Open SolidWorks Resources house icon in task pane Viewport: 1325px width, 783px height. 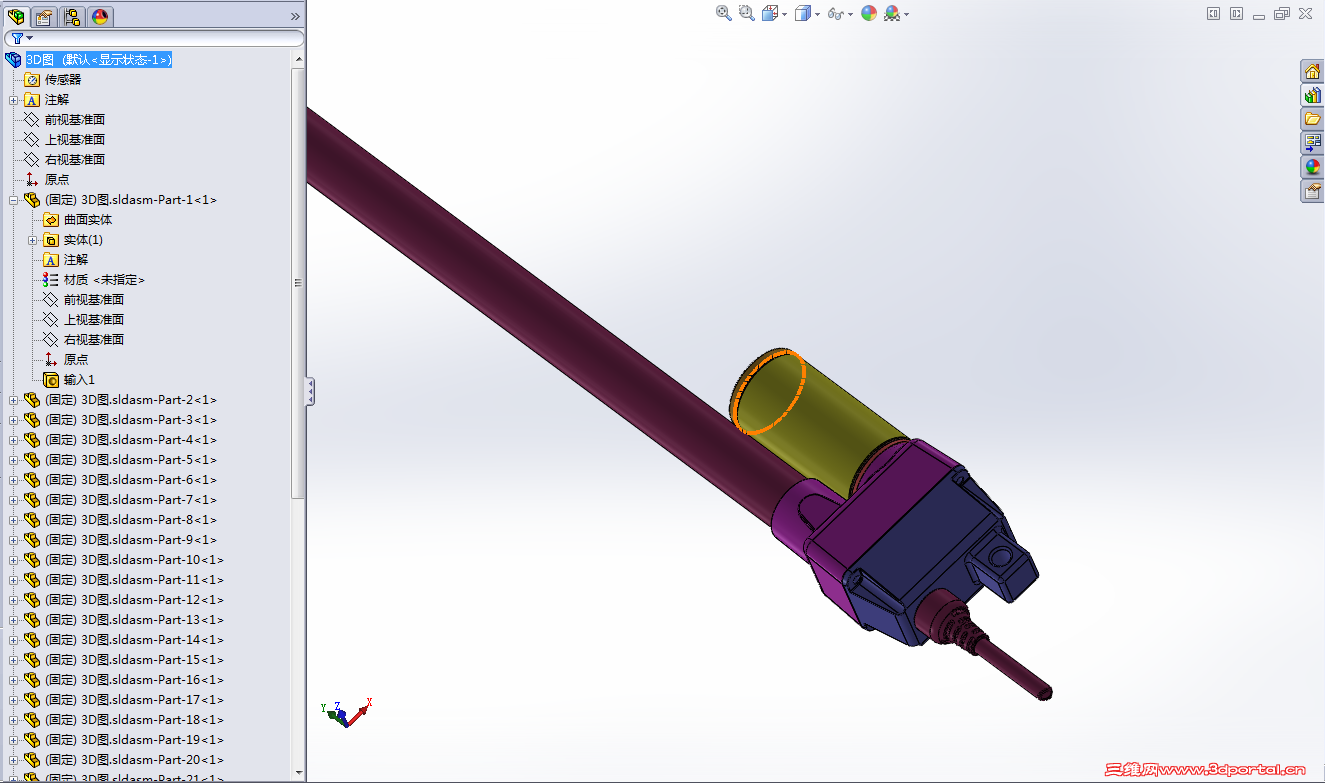point(1312,71)
